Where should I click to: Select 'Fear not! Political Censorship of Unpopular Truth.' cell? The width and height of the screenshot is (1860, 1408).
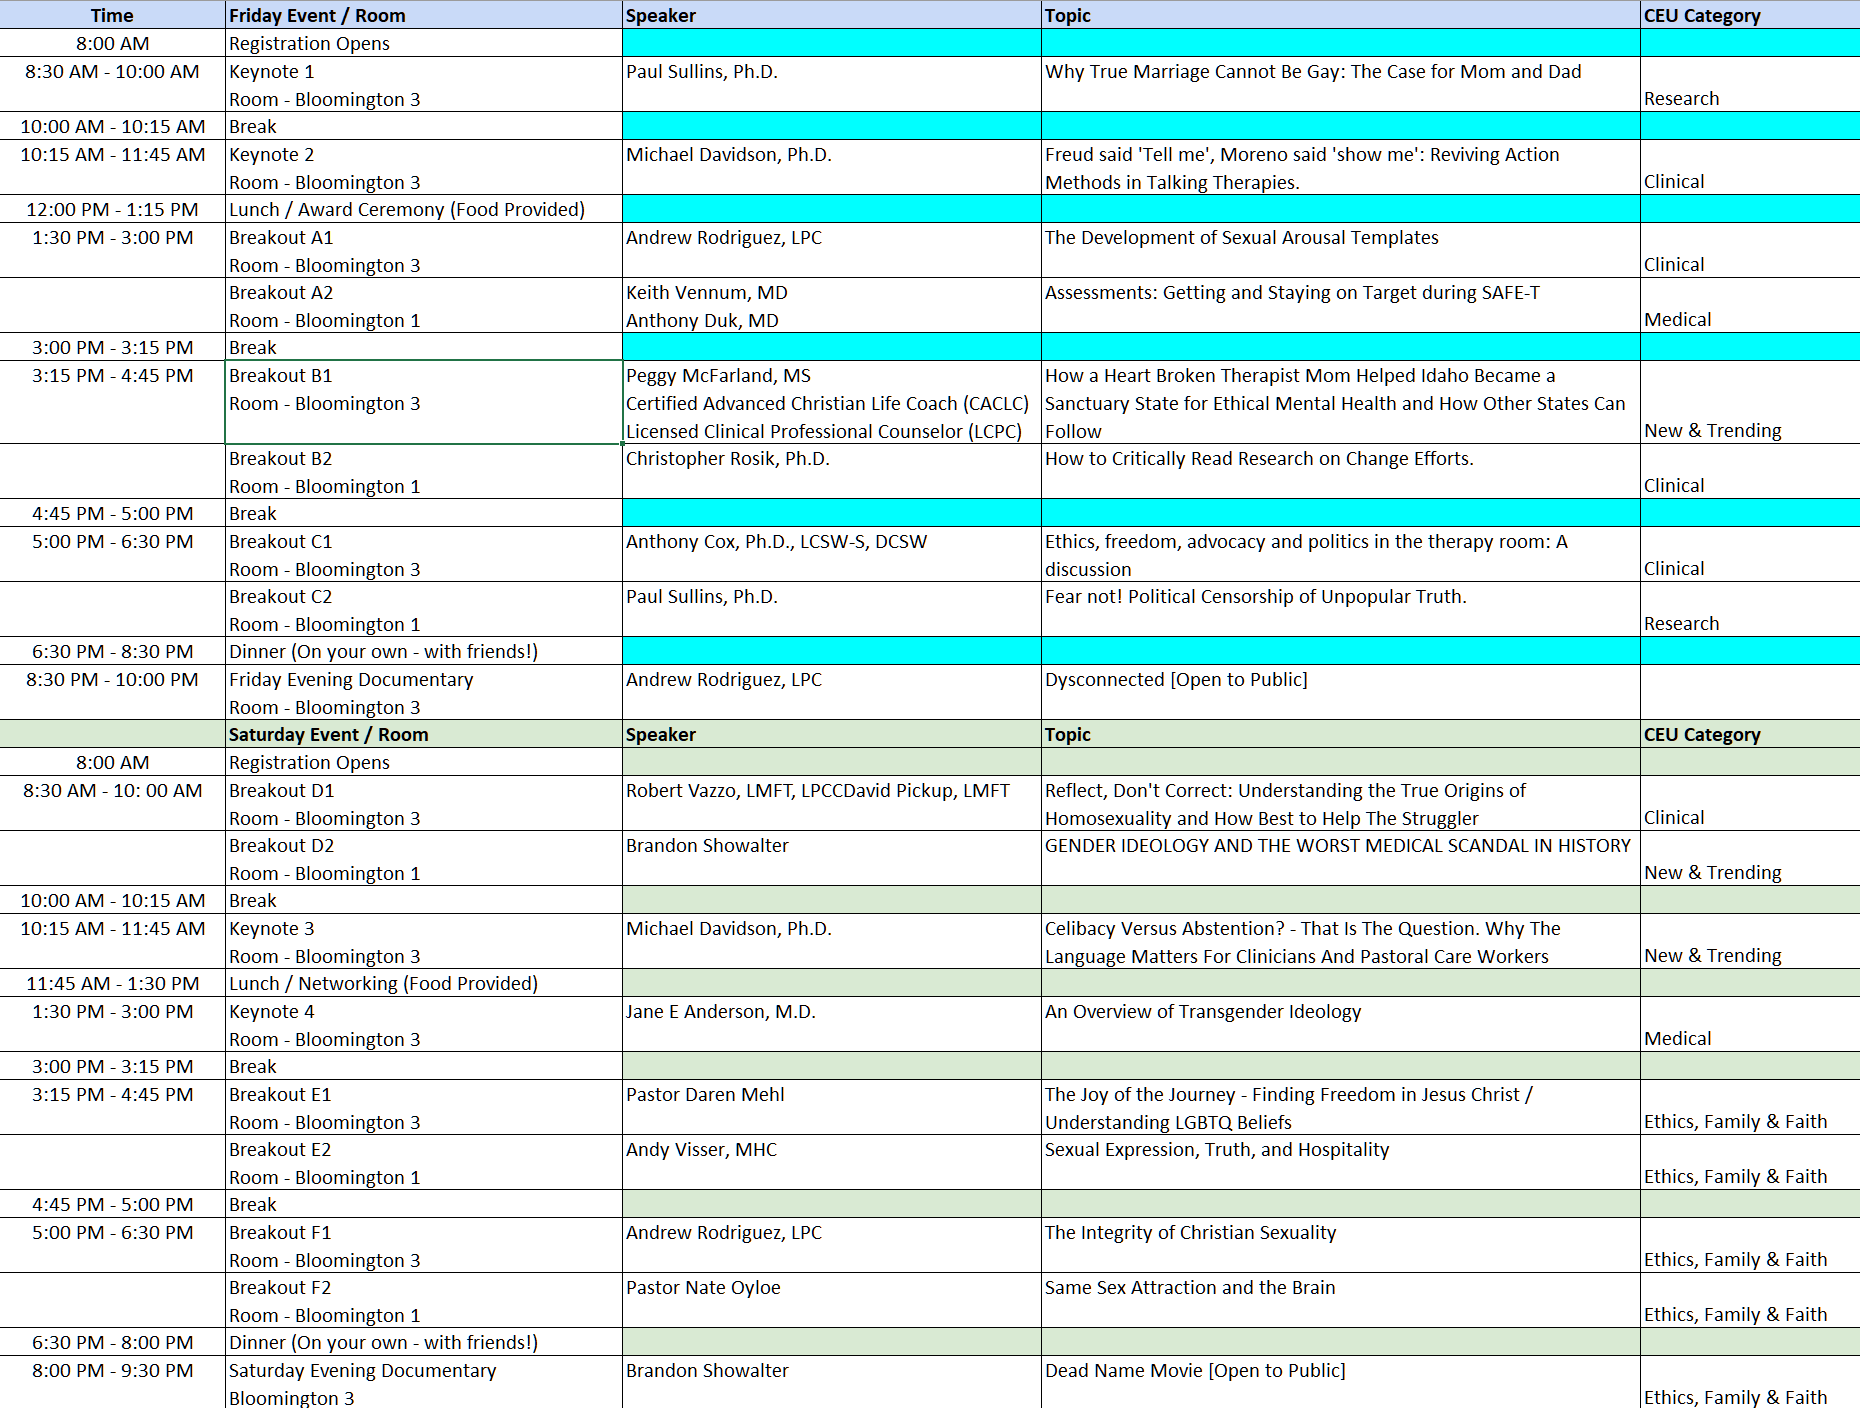point(1340,609)
